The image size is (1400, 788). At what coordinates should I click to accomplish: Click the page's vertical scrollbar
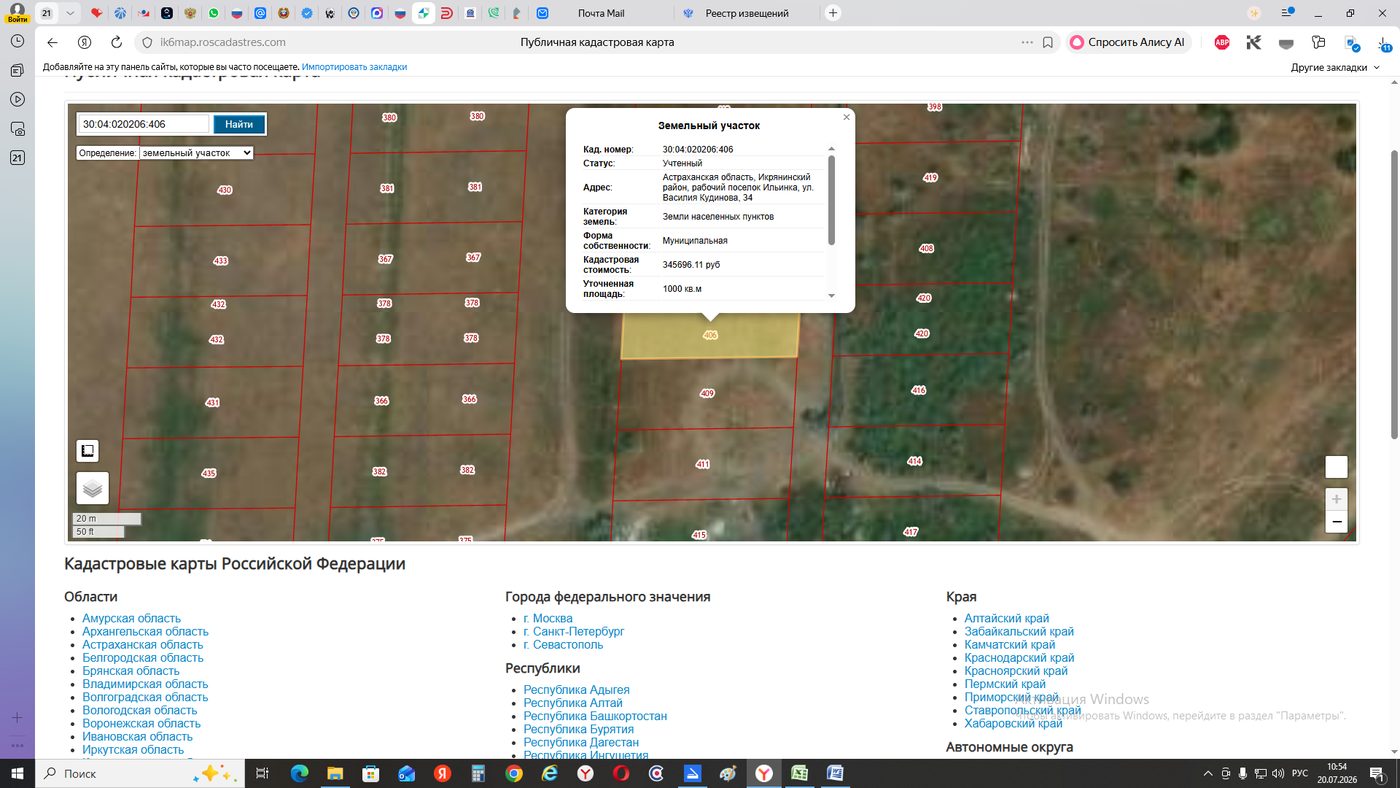1395,293
